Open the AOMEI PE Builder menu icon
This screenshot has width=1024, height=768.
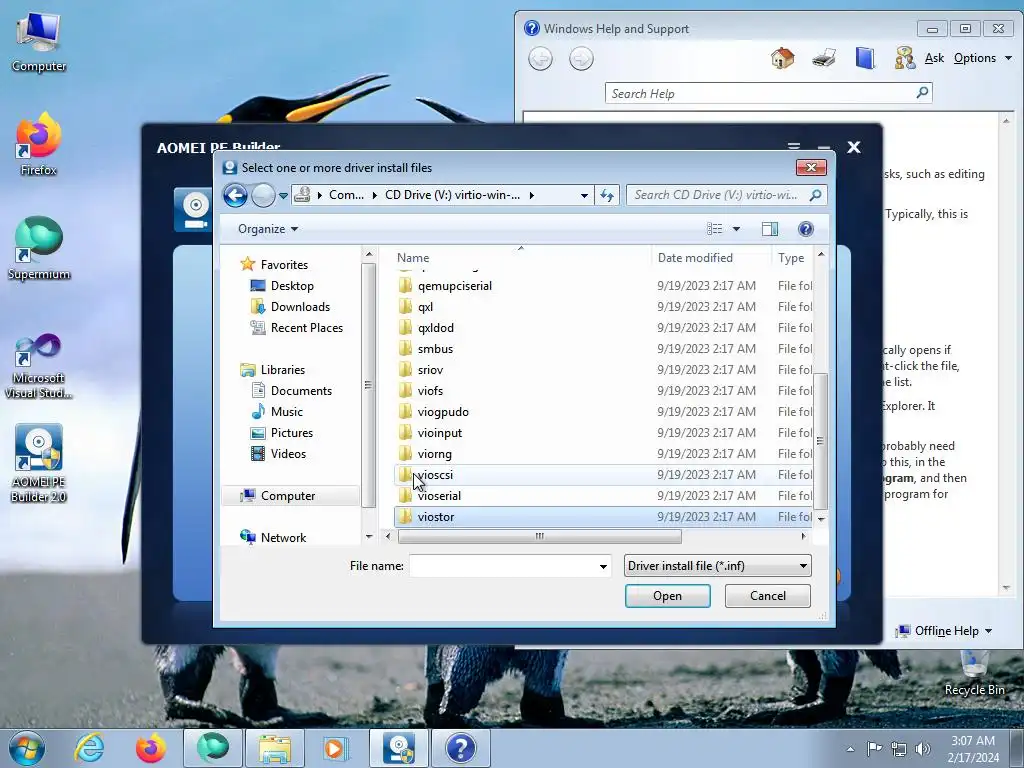pyautogui.click(x=793, y=147)
